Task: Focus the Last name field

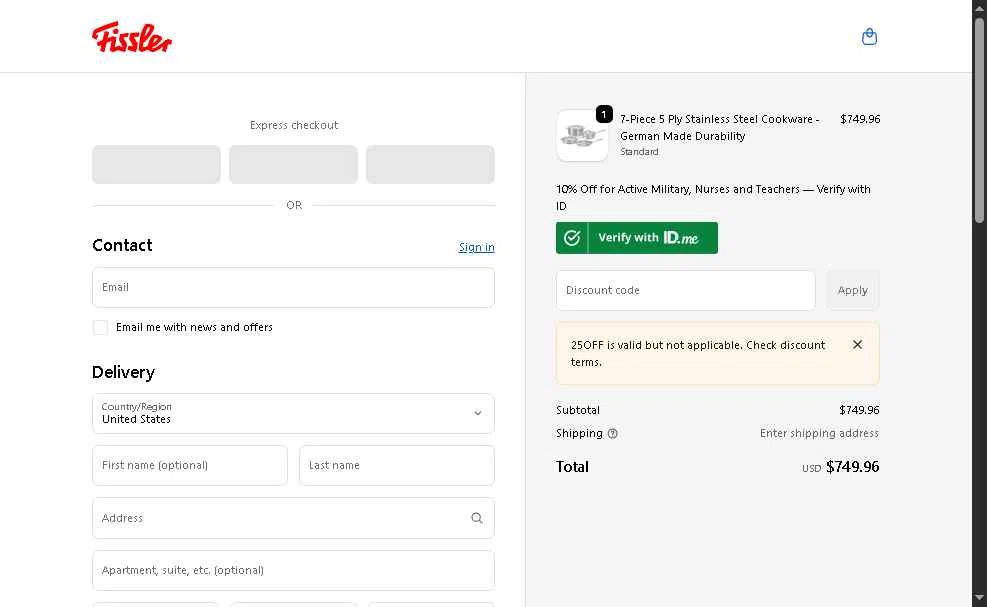Action: (x=397, y=465)
